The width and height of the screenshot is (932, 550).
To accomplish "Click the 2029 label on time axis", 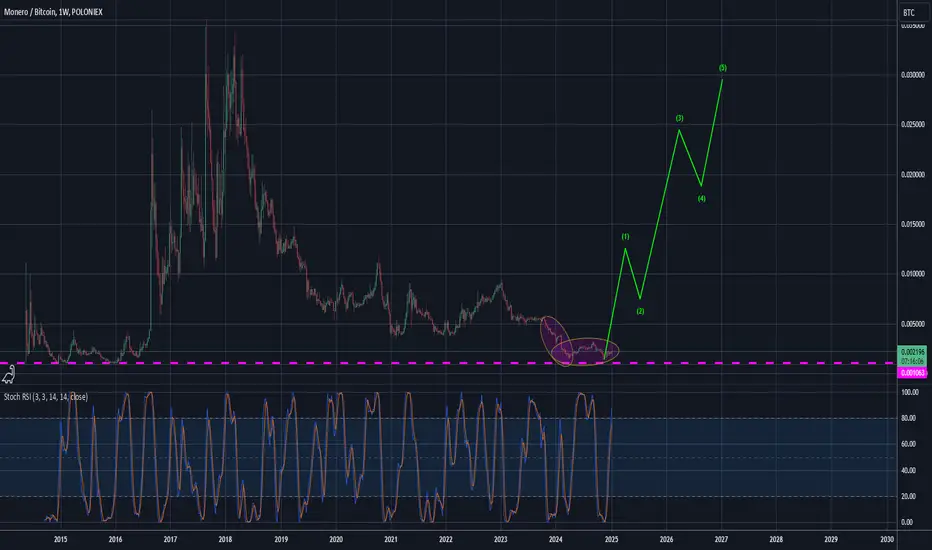I will [x=831, y=539].
